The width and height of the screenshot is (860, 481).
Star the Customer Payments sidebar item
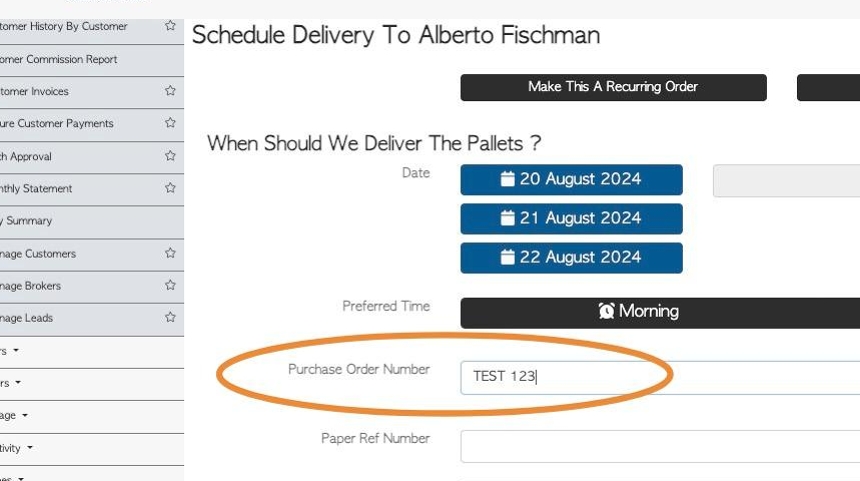171,123
